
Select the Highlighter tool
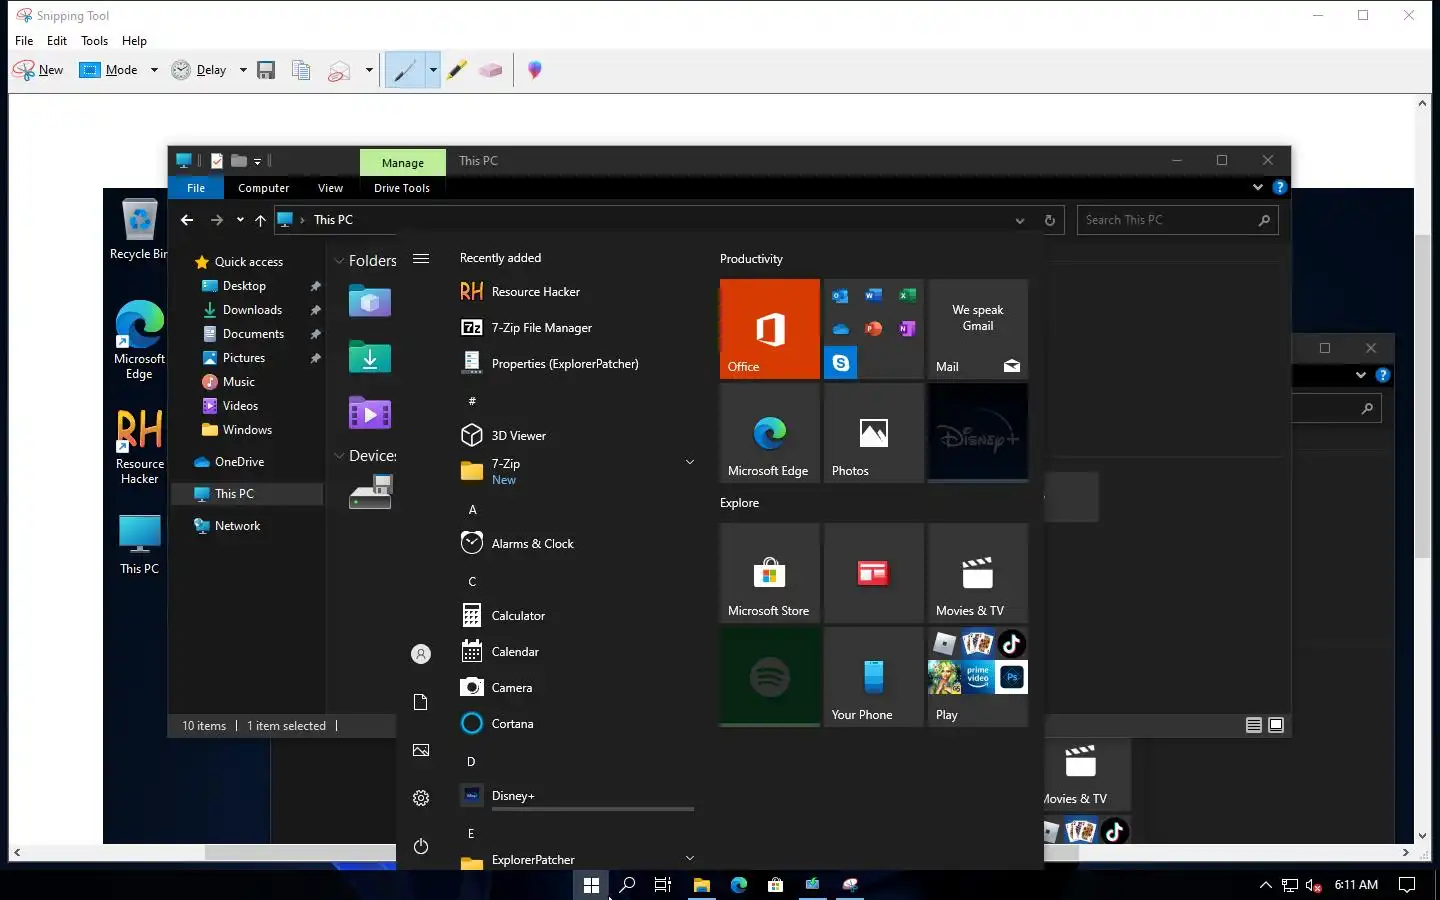coord(457,70)
